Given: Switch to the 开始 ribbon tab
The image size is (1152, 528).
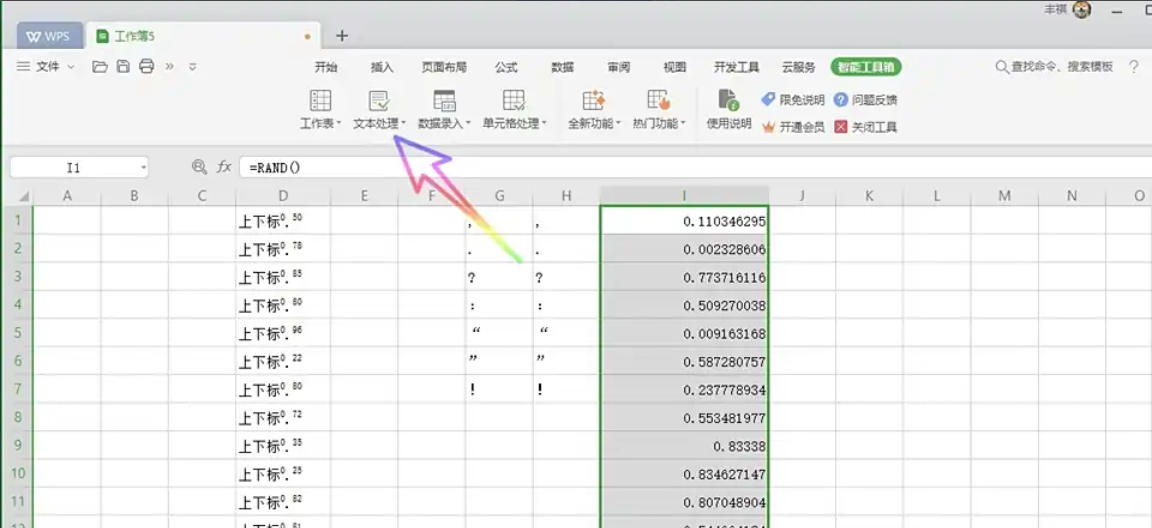Looking at the screenshot, I should [x=325, y=67].
